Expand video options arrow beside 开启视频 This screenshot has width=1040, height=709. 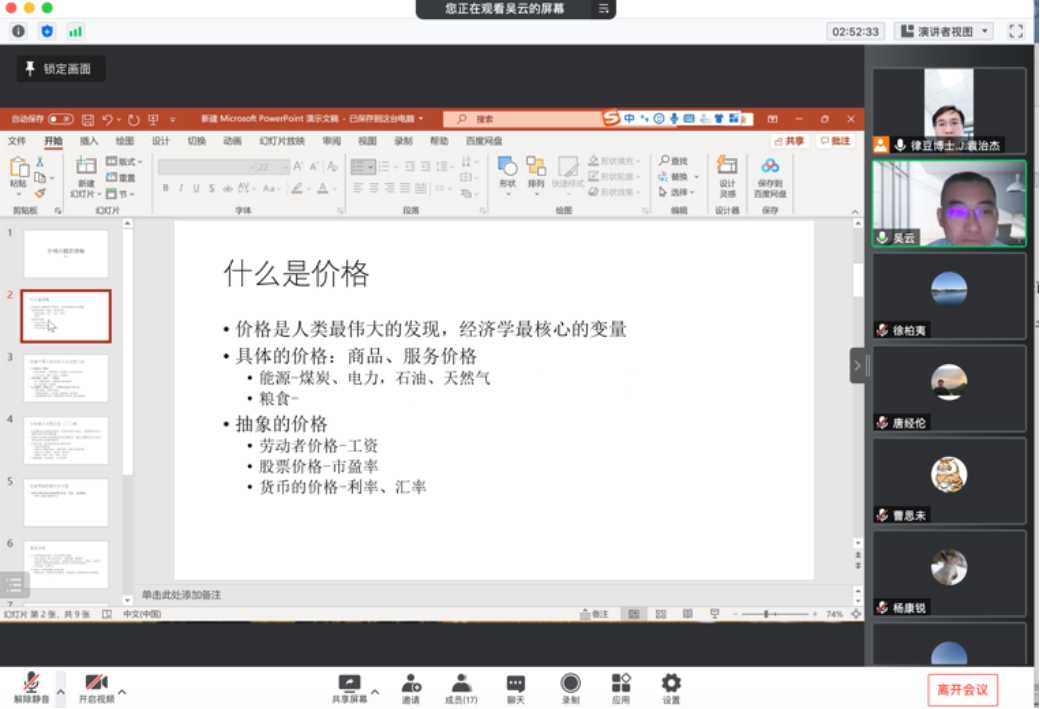tap(122, 691)
